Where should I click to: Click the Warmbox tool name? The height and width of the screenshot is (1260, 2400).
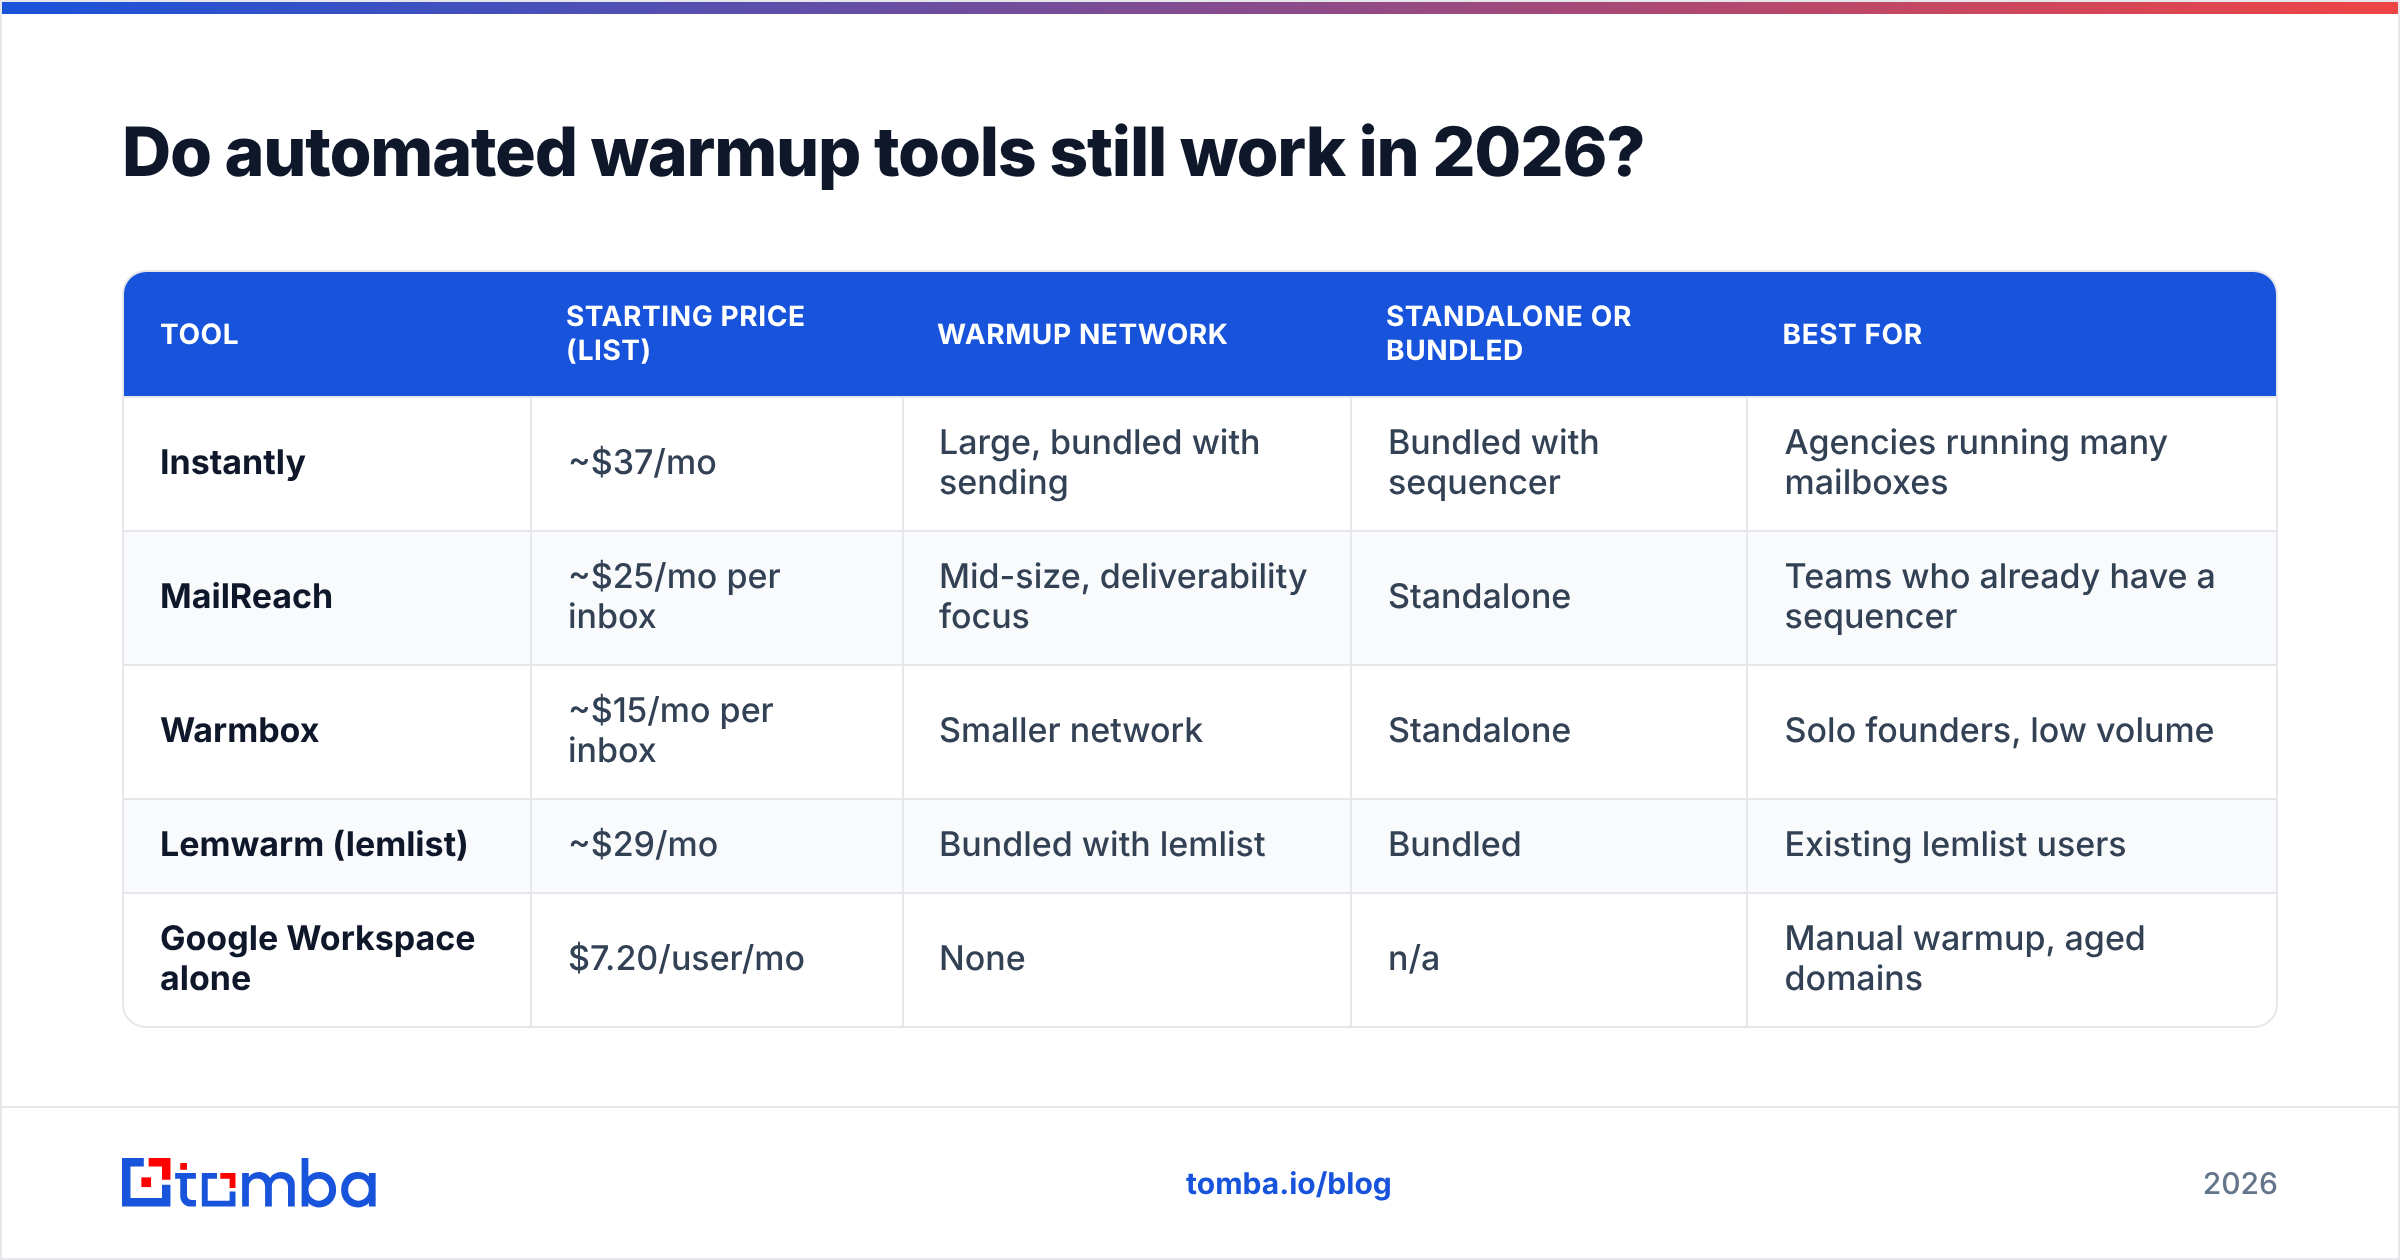tap(239, 730)
